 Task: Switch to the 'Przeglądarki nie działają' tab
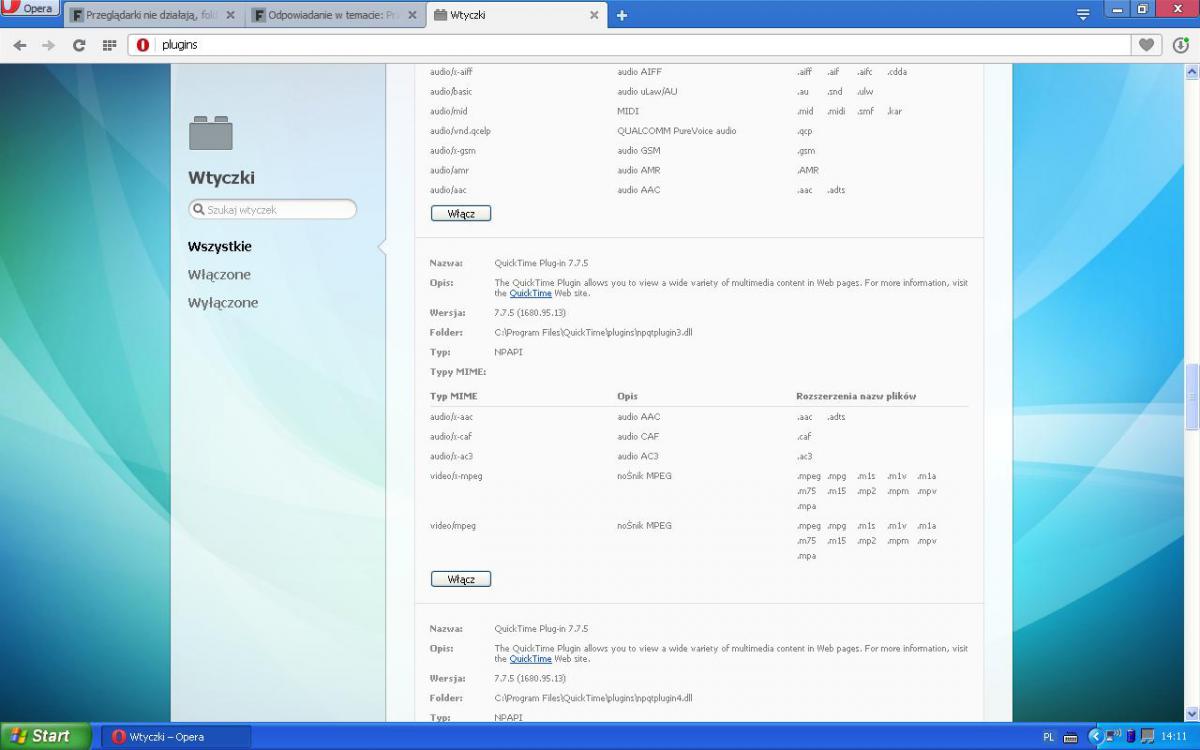[153, 15]
